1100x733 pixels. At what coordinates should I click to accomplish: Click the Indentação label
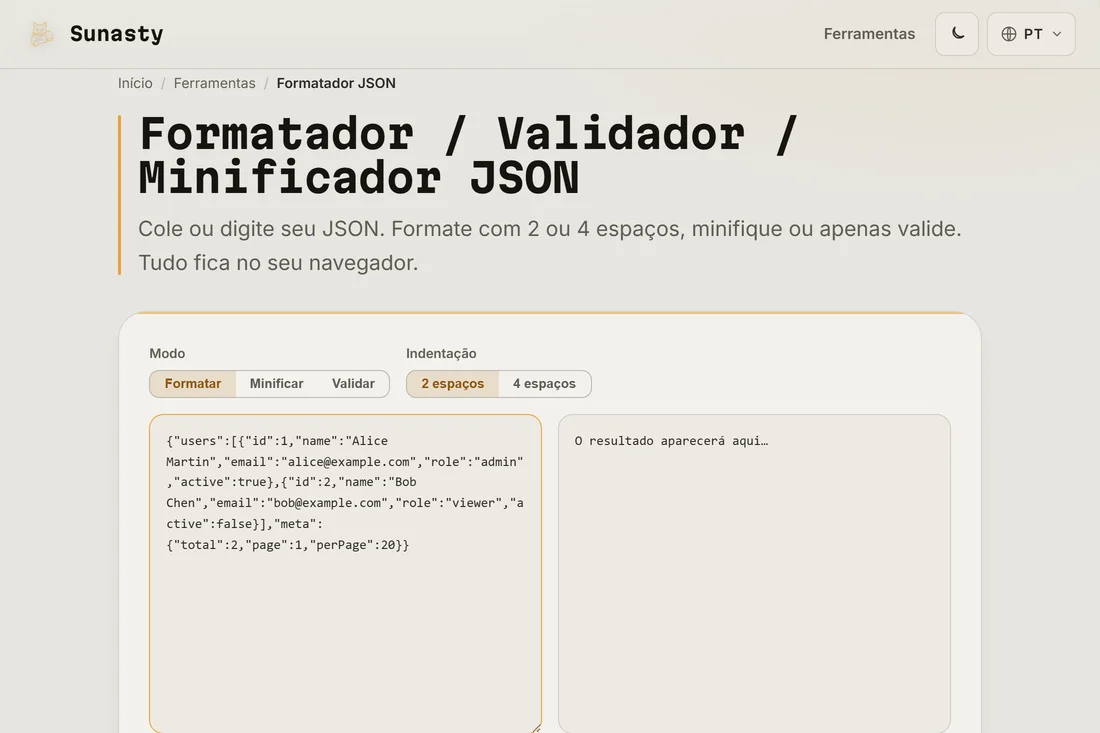pyautogui.click(x=441, y=354)
